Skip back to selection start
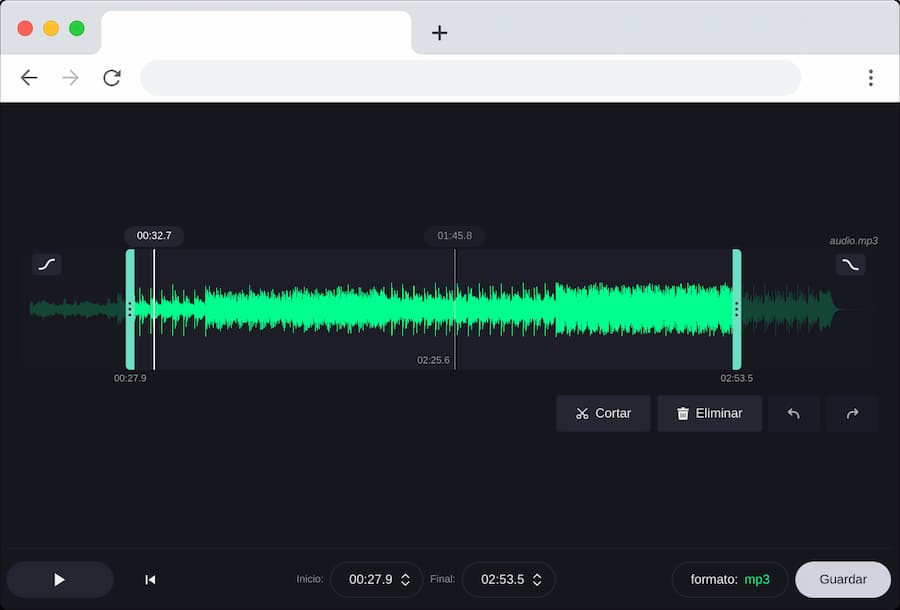 tap(150, 580)
